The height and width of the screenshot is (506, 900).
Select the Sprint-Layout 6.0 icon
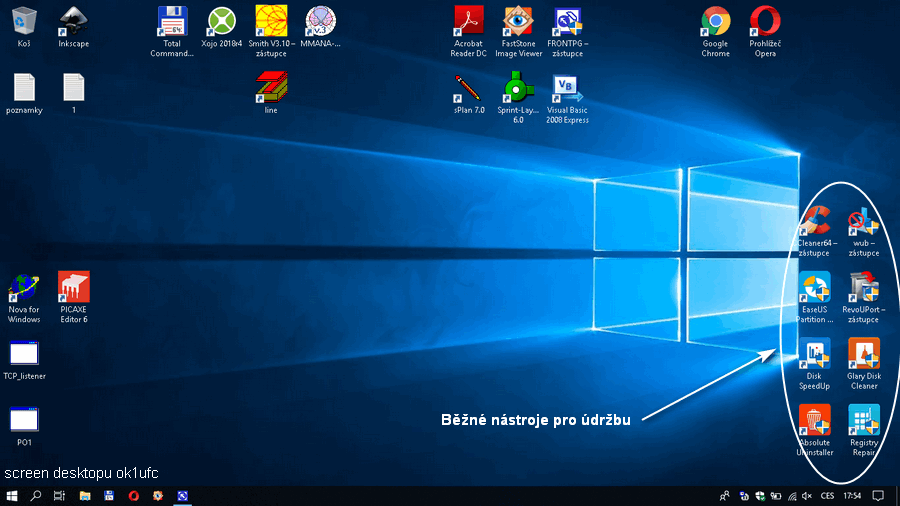click(517, 88)
